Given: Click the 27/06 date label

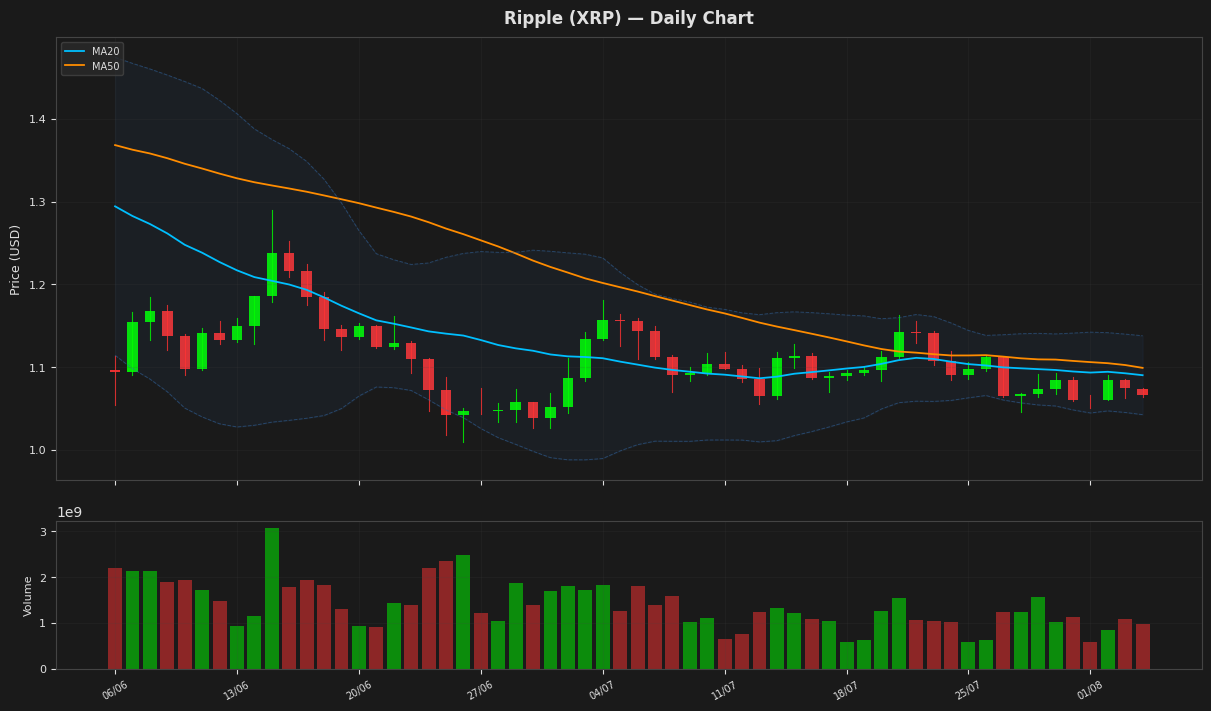Looking at the screenshot, I should click(x=481, y=689).
